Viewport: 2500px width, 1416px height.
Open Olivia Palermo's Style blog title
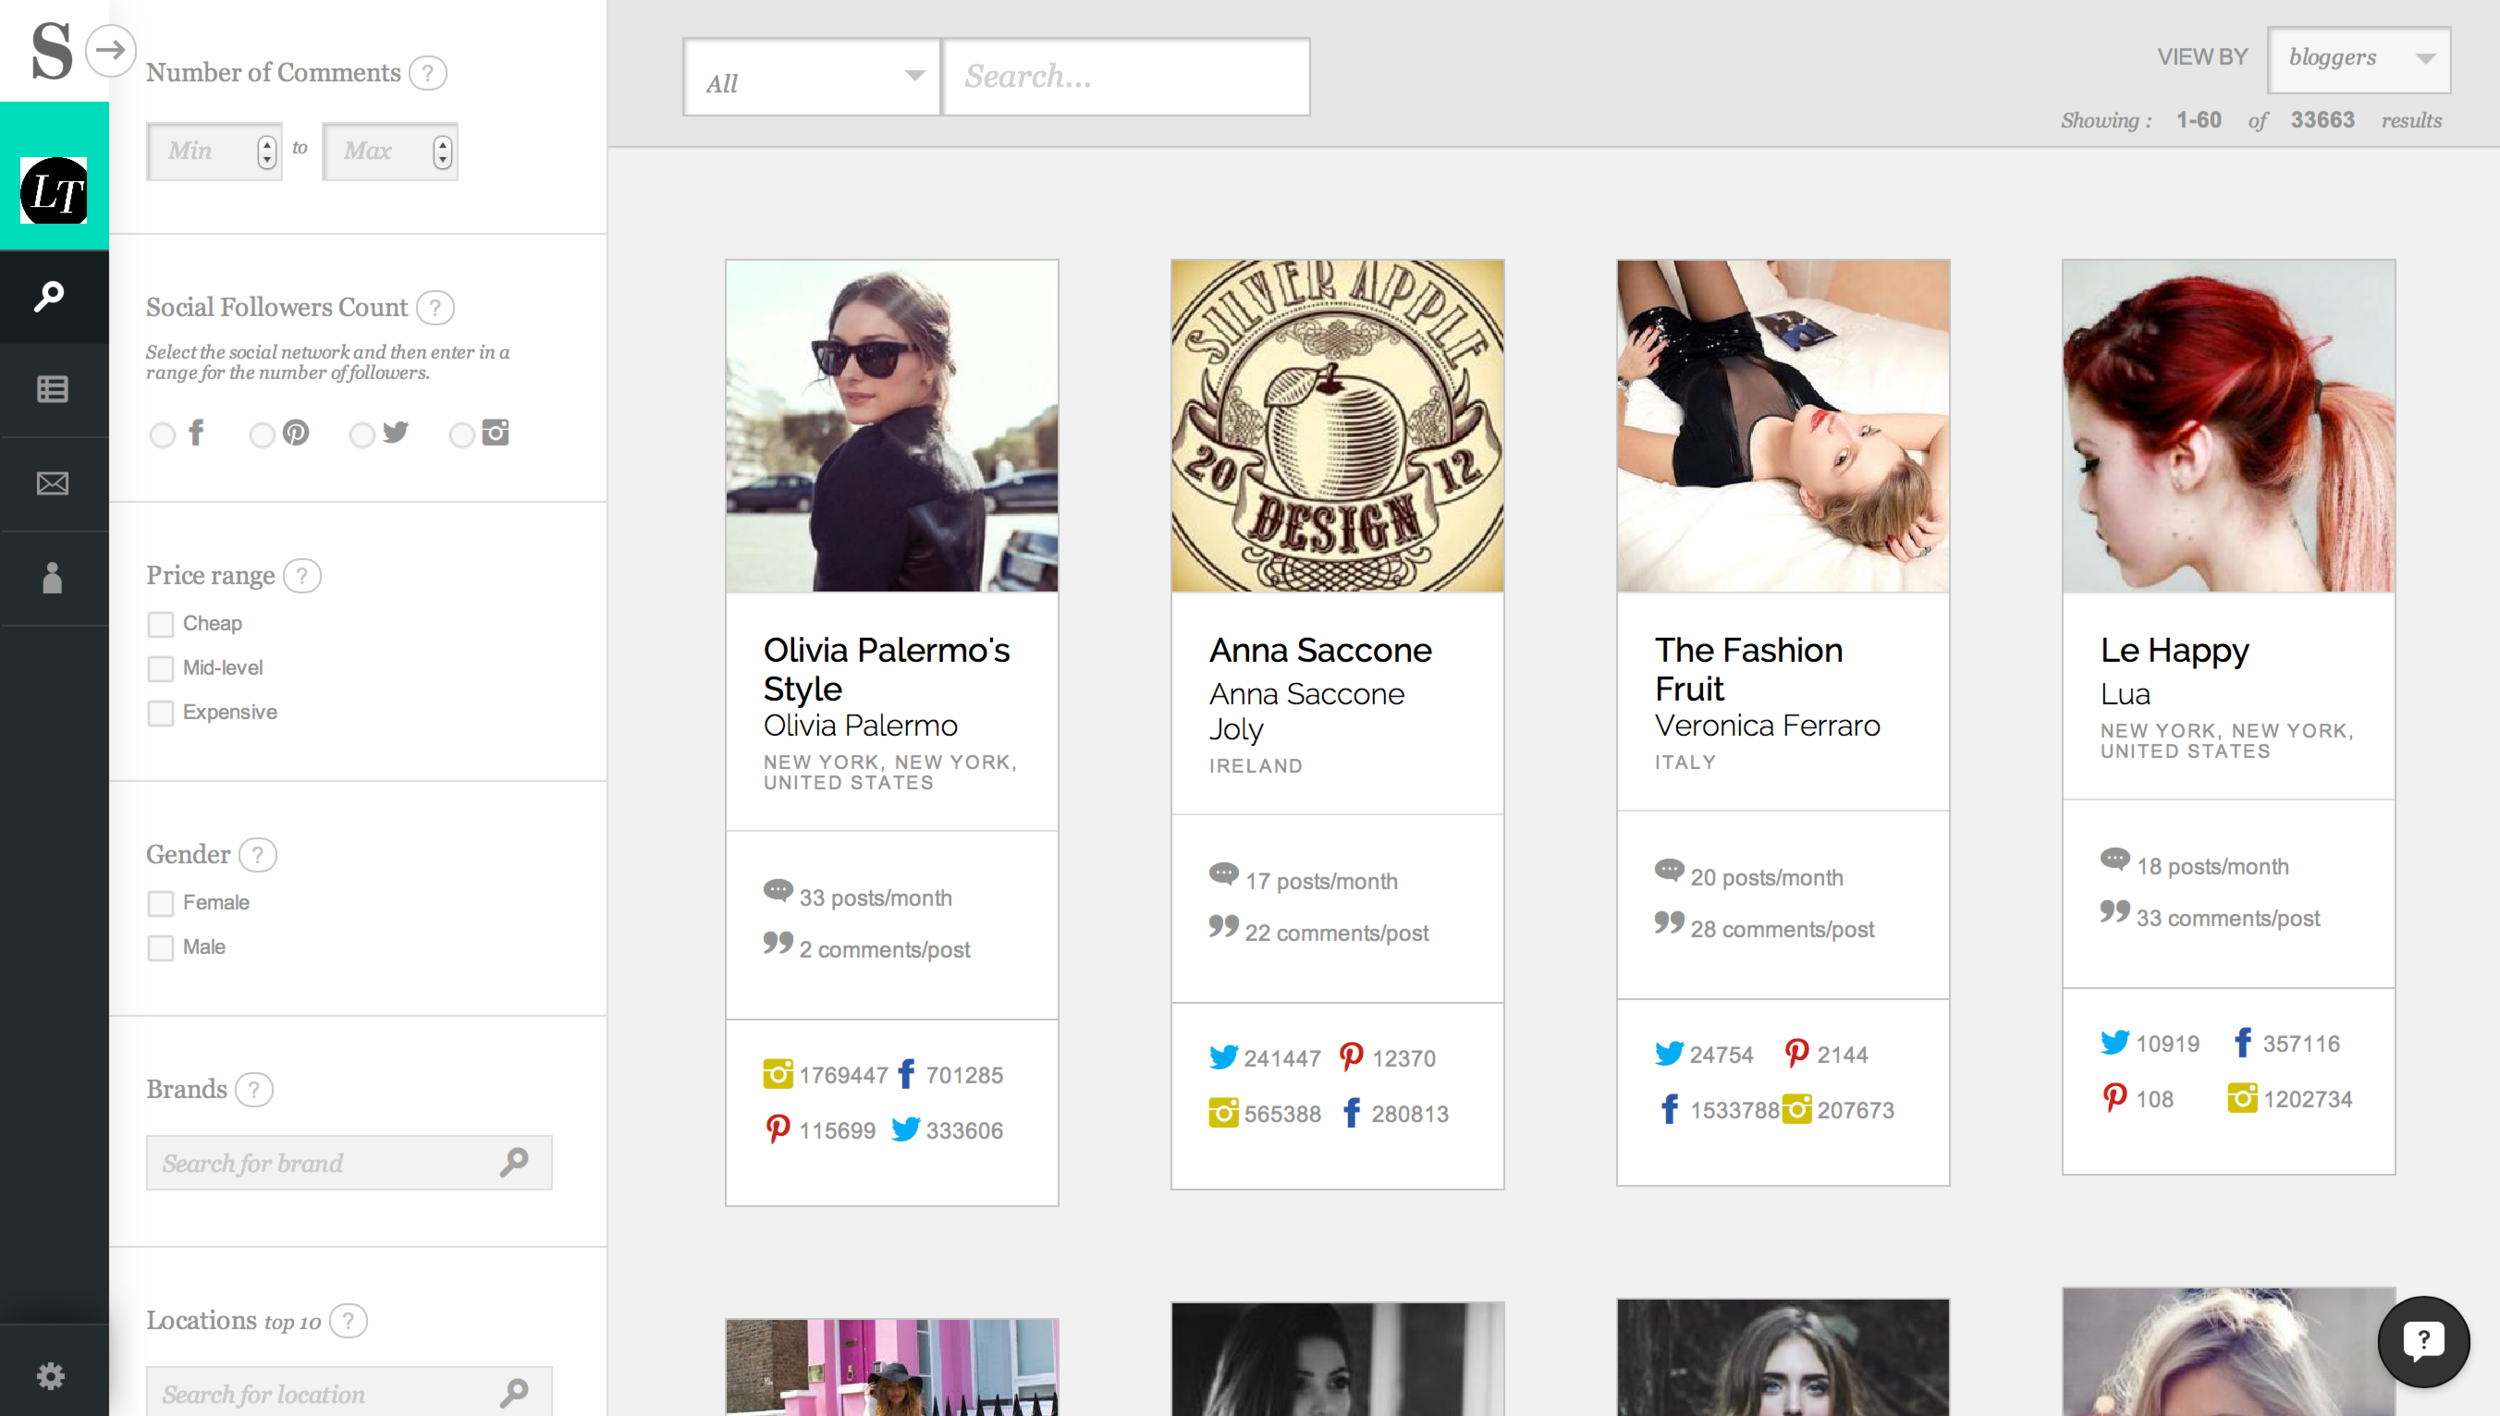886,669
